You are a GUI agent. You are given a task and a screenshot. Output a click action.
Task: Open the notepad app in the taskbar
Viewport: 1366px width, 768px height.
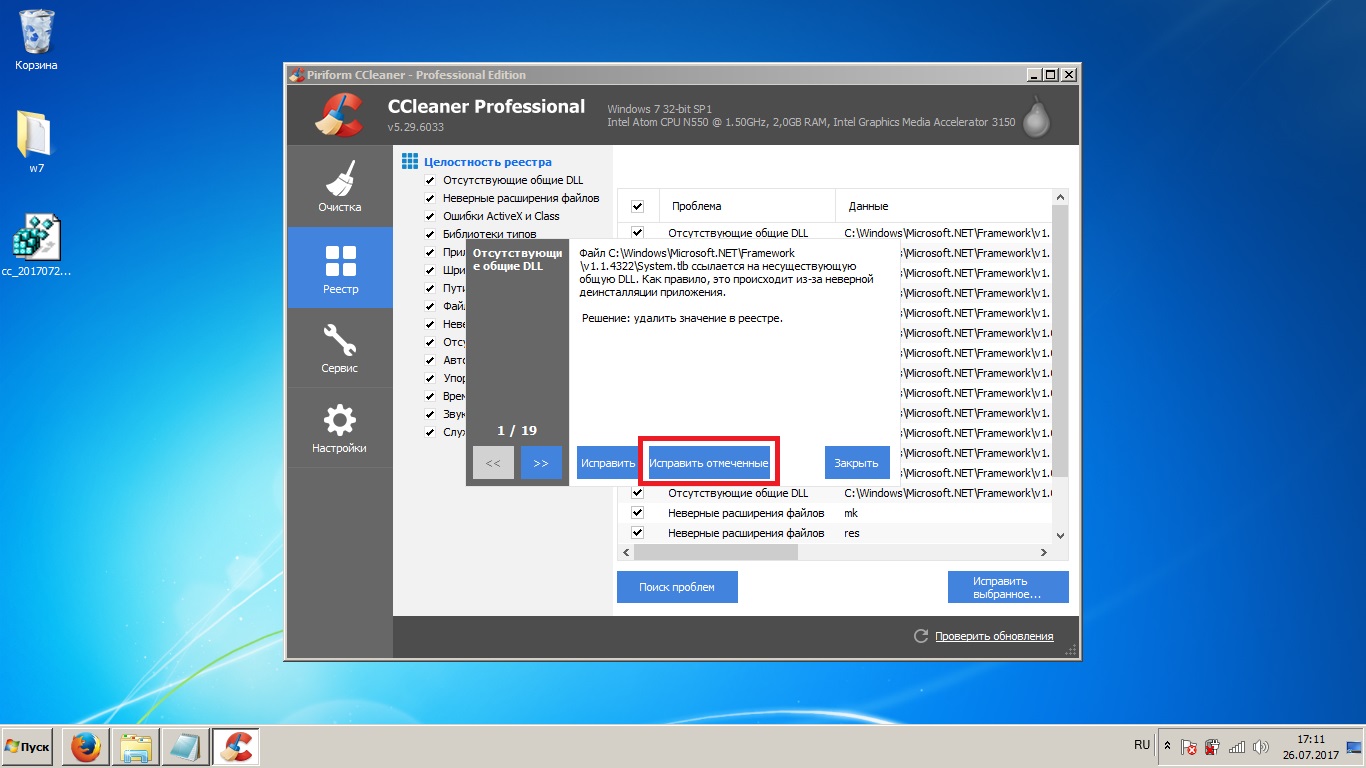pos(186,747)
